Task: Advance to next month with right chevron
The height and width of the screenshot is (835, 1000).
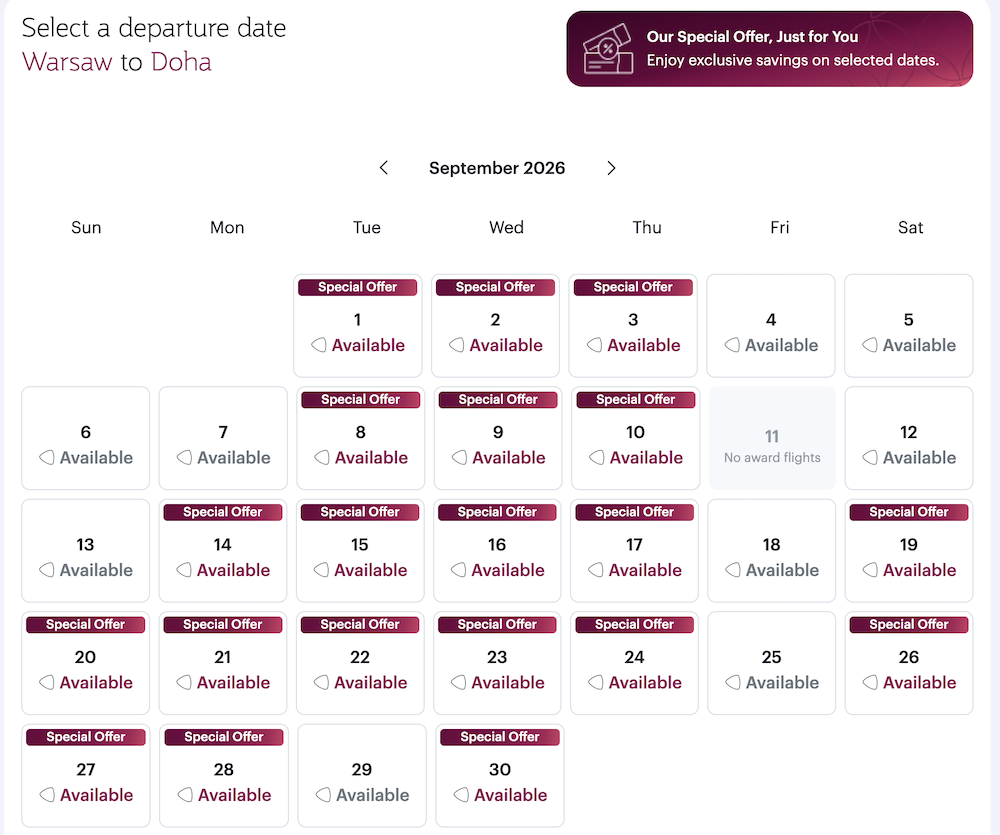Action: click(x=611, y=168)
